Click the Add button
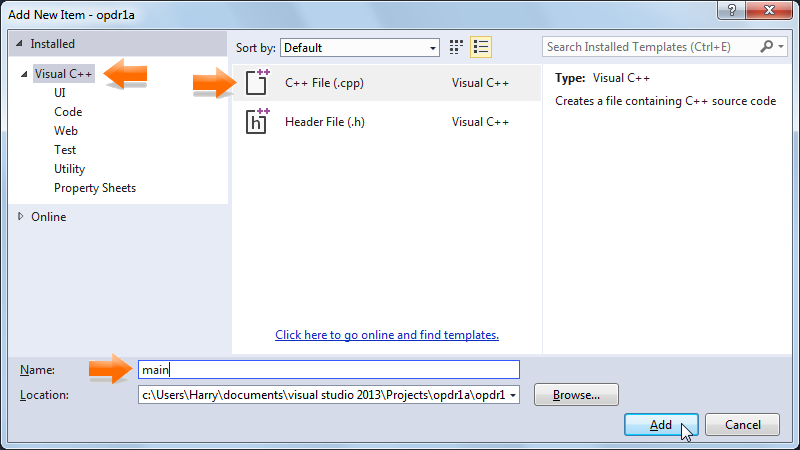Screen dimensions: 800x450 pos(661,425)
